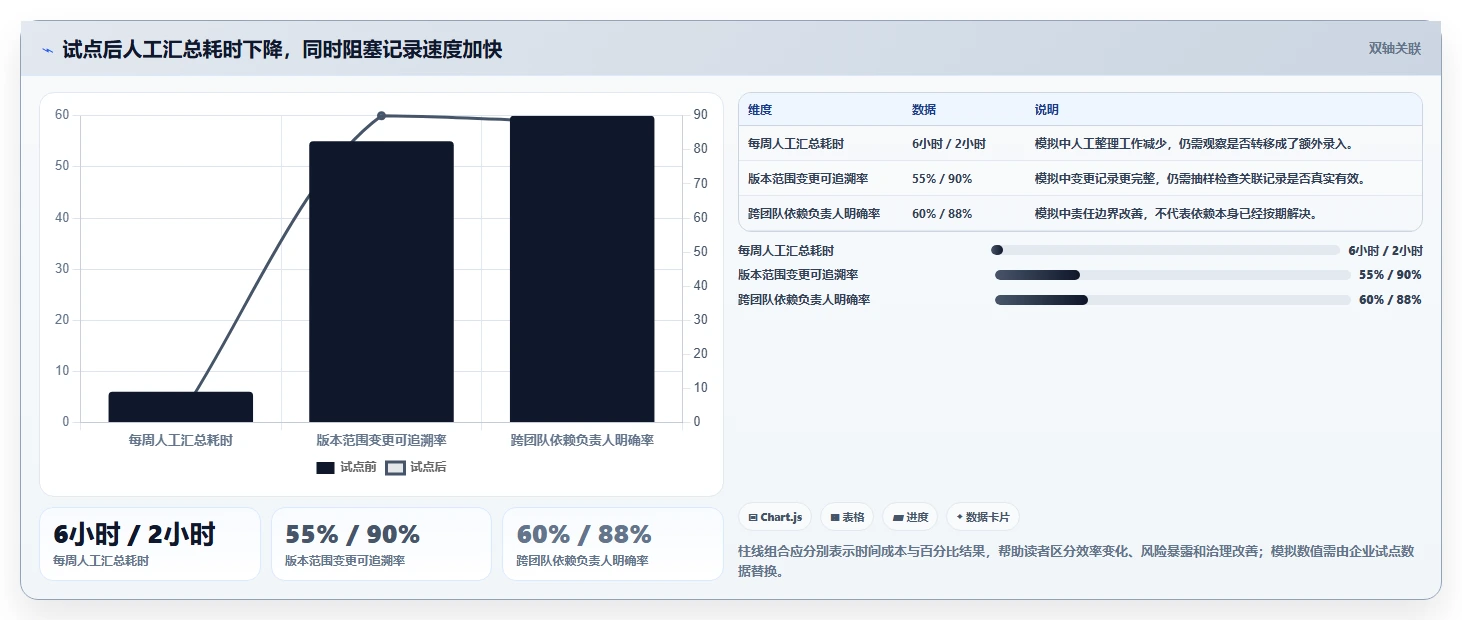This screenshot has height=620, width=1462.
Task: Click the 每周人工汇总耗时 label in the progress list
Action: [x=786, y=251]
